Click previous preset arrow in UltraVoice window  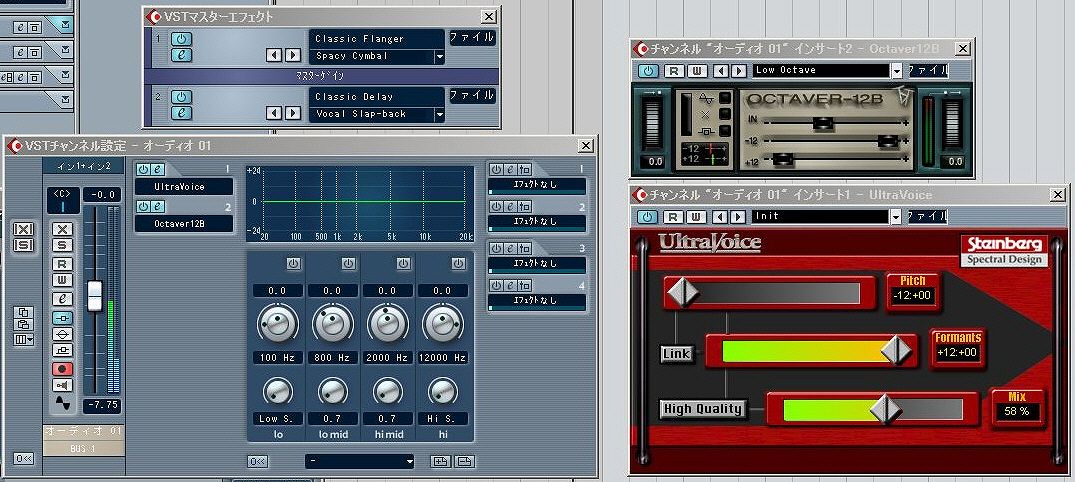click(x=720, y=217)
